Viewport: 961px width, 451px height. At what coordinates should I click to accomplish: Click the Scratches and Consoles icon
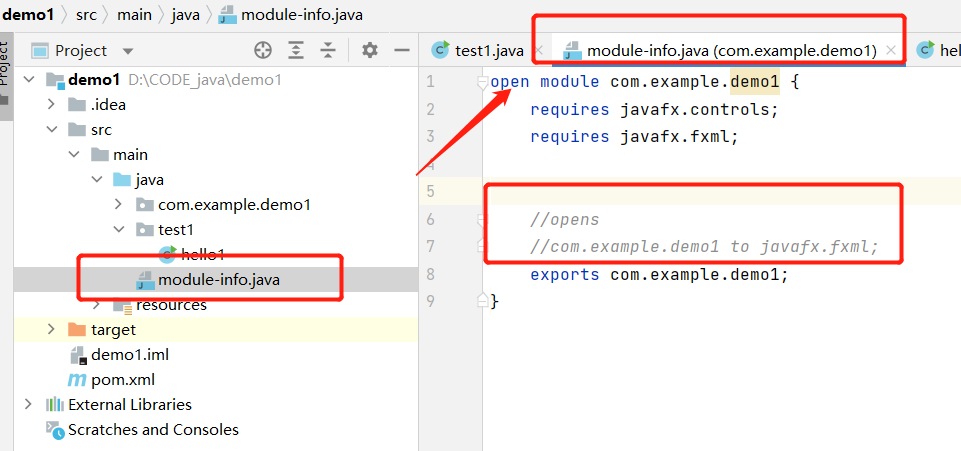55,430
